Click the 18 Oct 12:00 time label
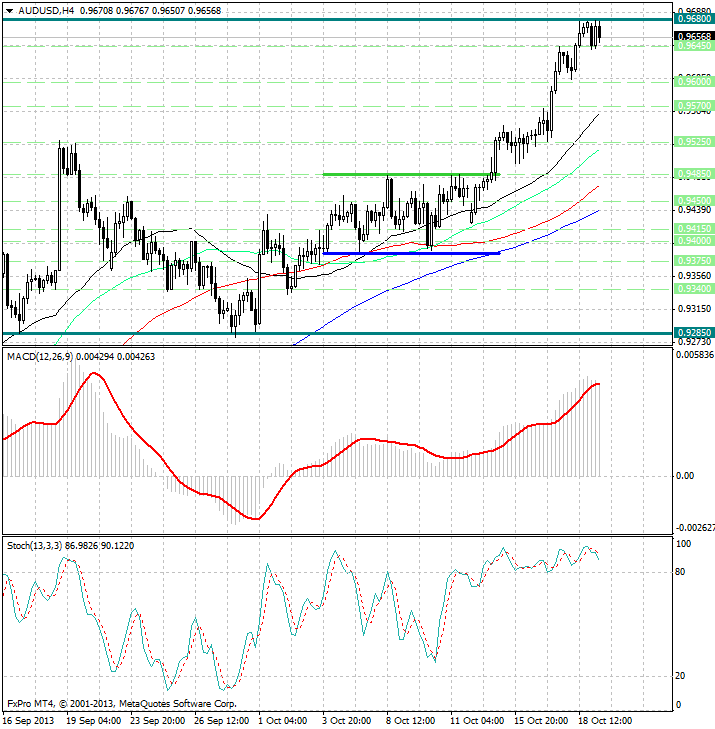The image size is (715, 729). click(x=603, y=720)
